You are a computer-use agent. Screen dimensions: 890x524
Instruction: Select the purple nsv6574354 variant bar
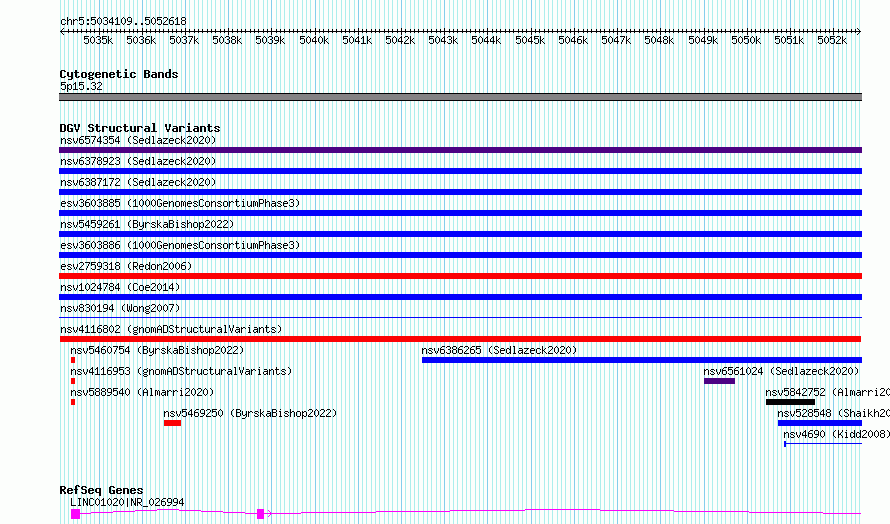pyautogui.click(x=460, y=150)
